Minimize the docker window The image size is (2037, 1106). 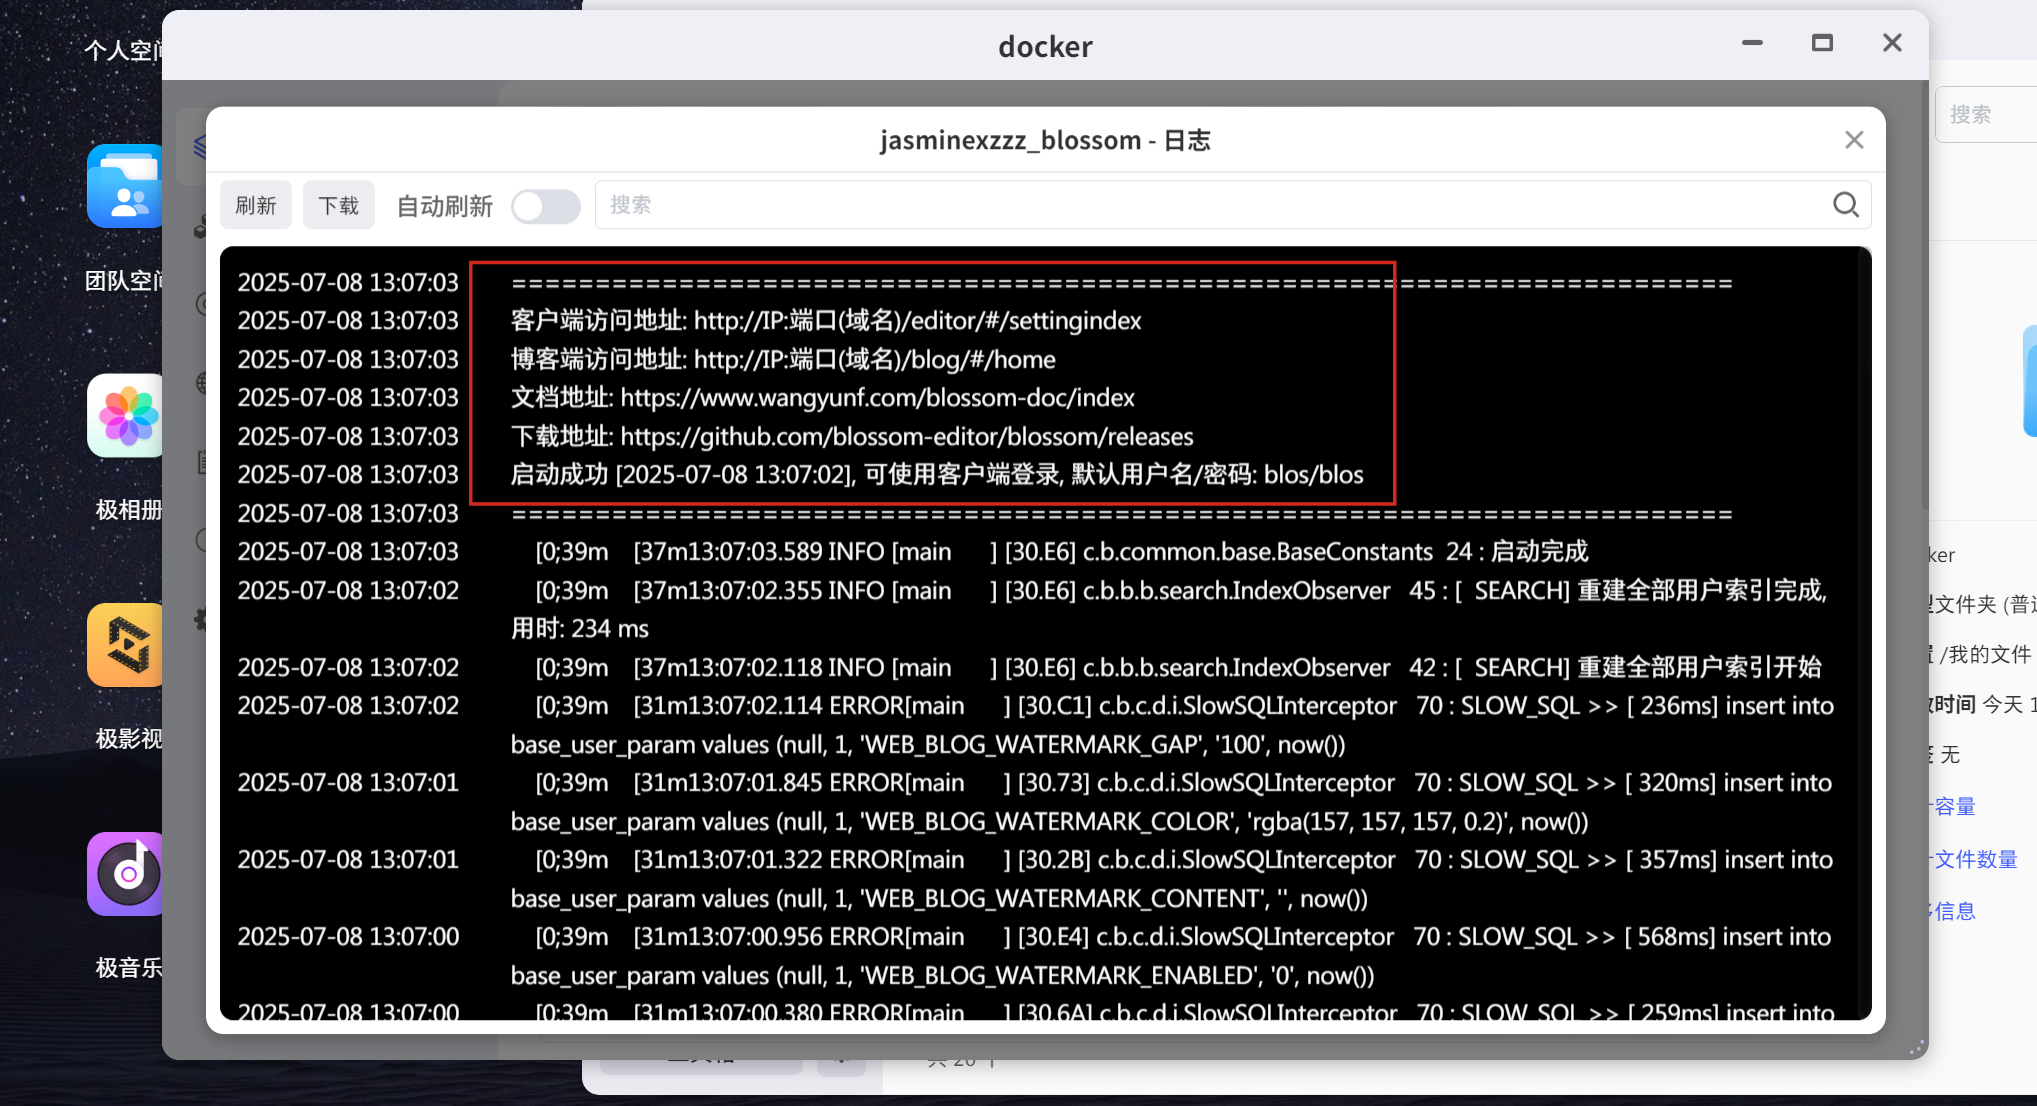click(x=1752, y=43)
